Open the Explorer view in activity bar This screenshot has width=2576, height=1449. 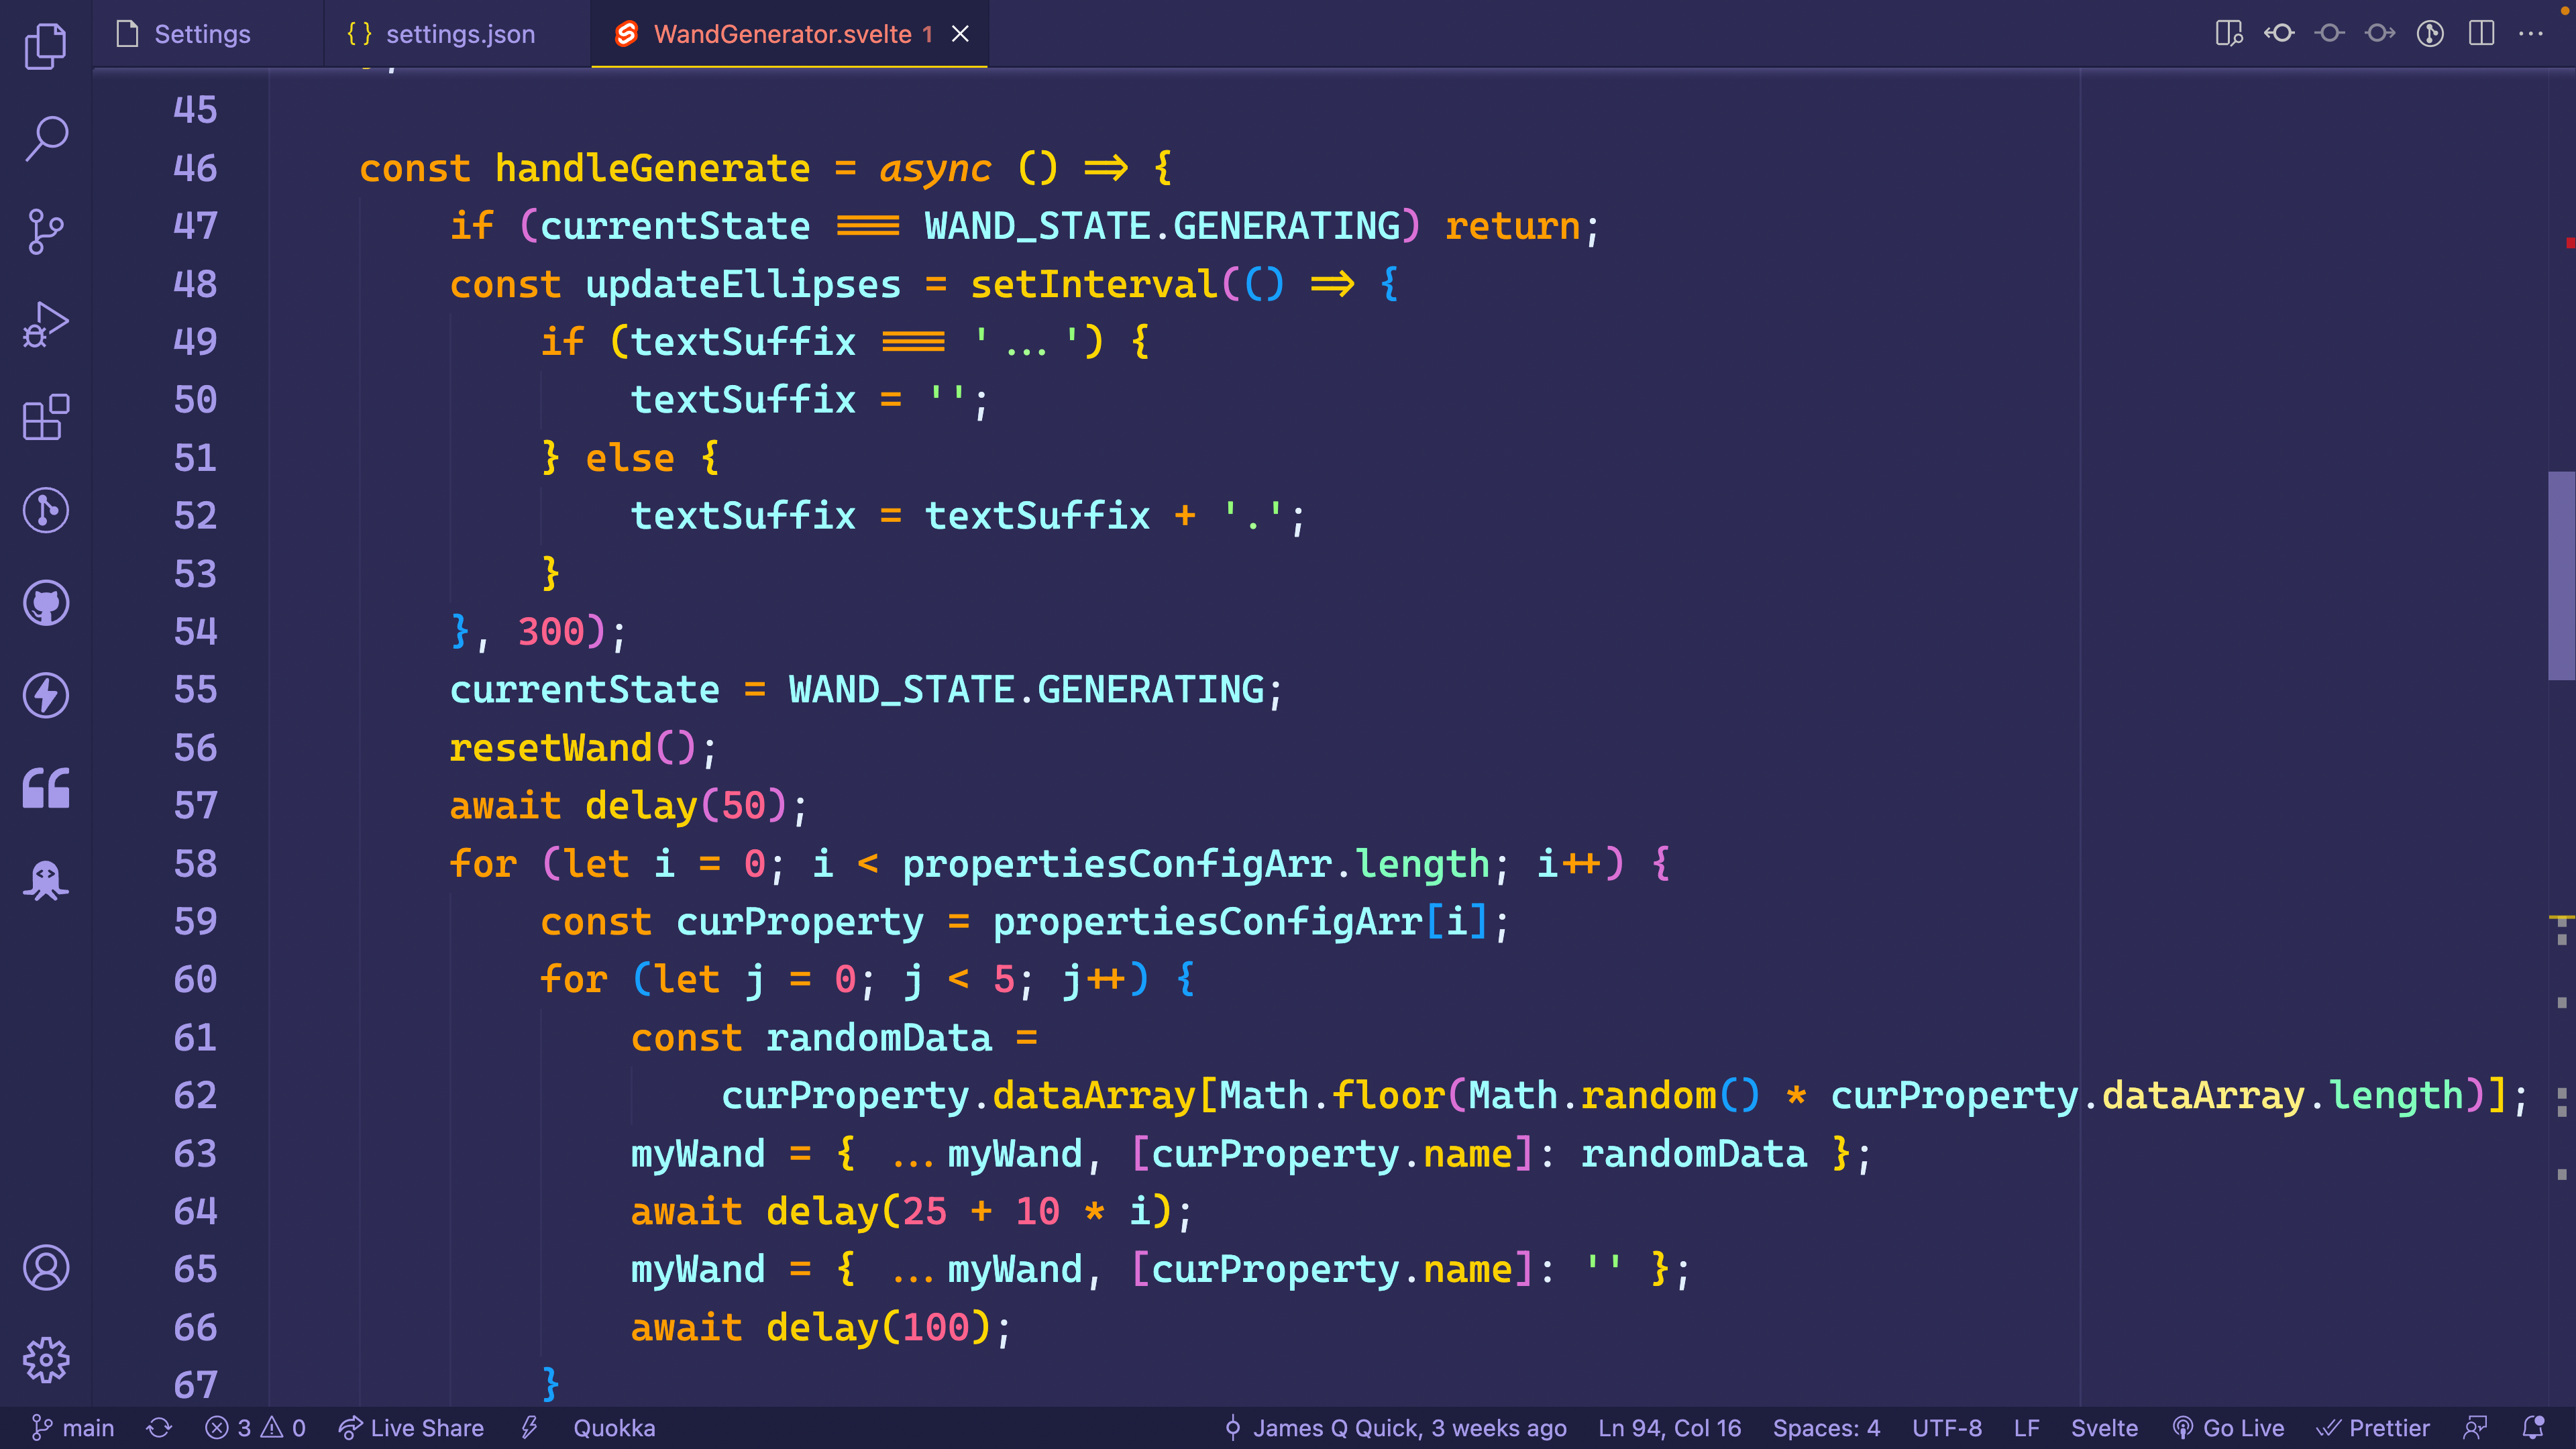pyautogui.click(x=46, y=46)
